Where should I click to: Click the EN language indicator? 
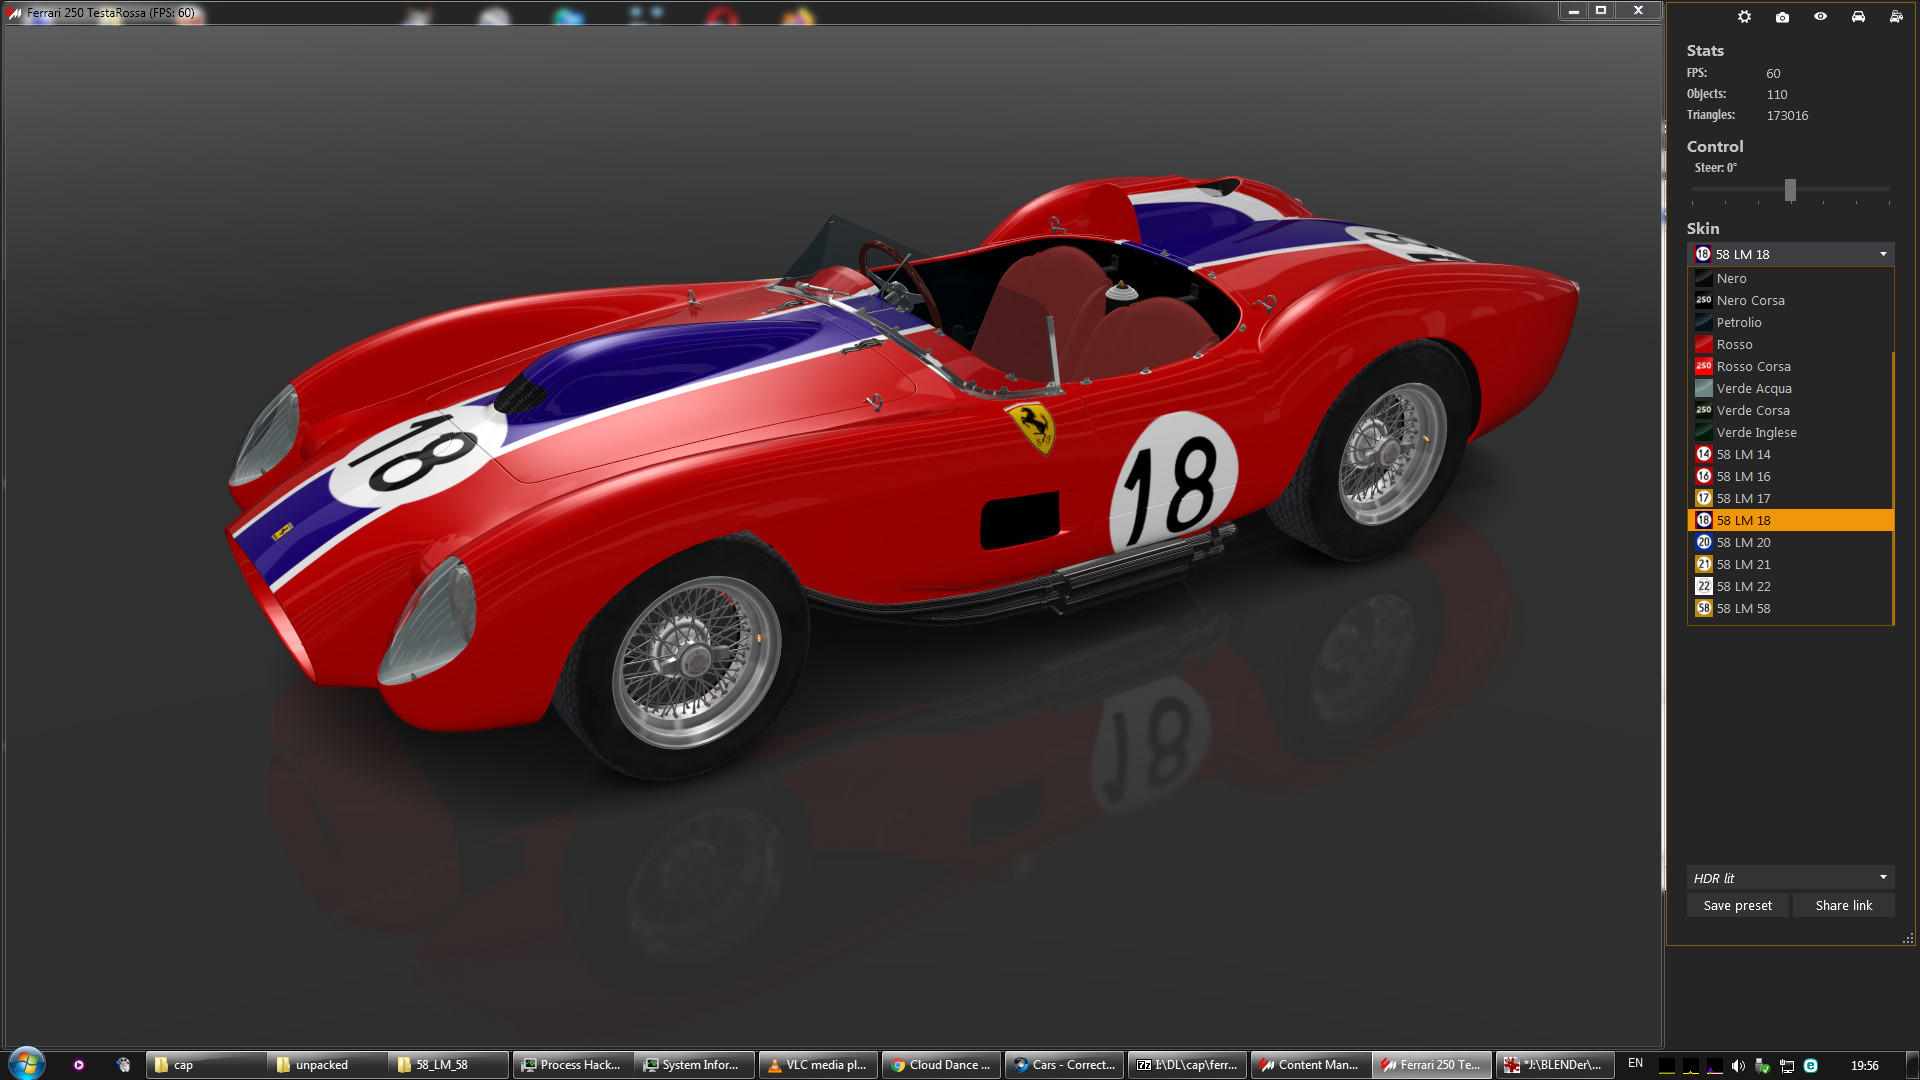click(x=1635, y=1064)
